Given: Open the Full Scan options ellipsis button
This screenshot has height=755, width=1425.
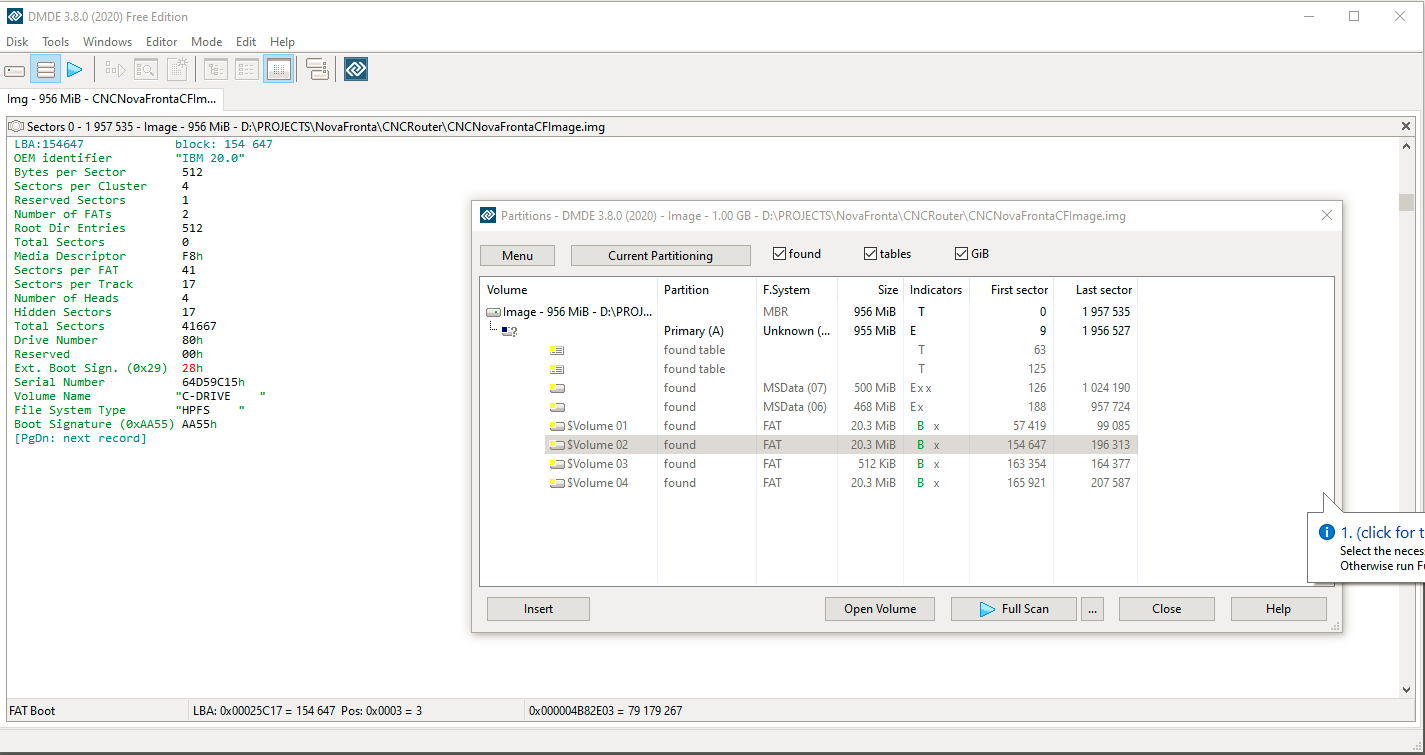Looking at the screenshot, I should tap(1092, 609).
